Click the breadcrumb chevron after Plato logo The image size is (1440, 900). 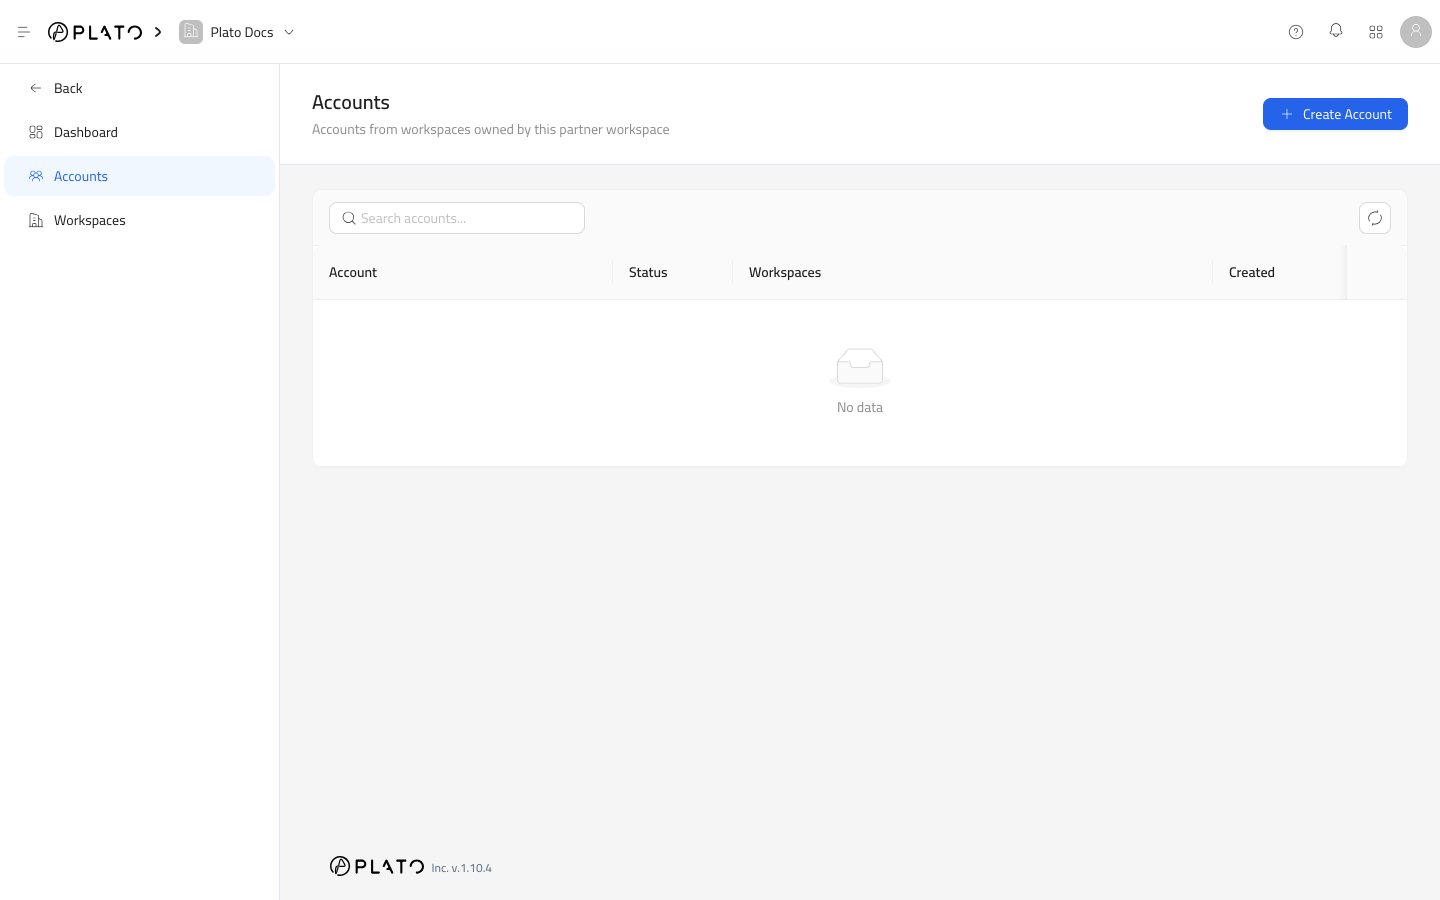pyautogui.click(x=158, y=32)
